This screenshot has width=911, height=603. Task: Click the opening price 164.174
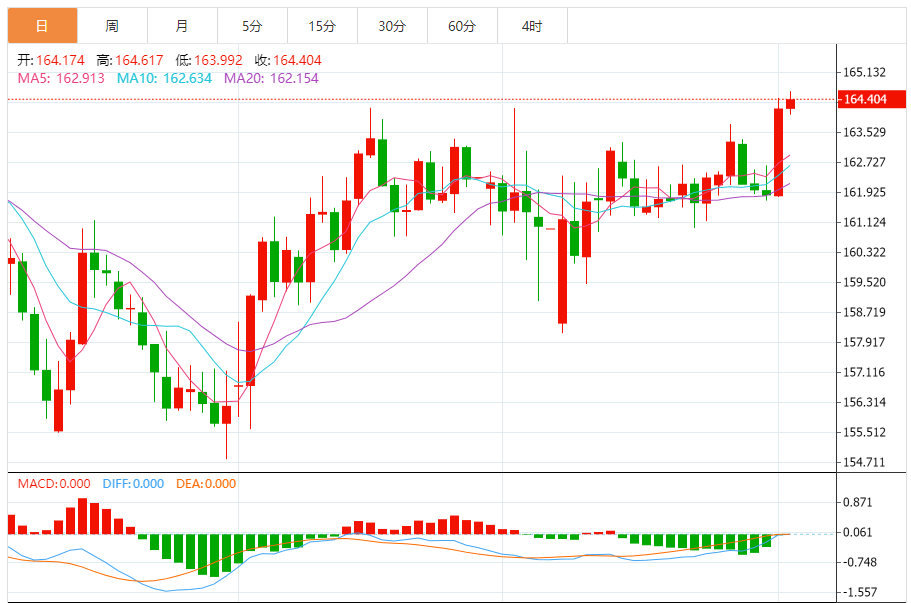60,60
